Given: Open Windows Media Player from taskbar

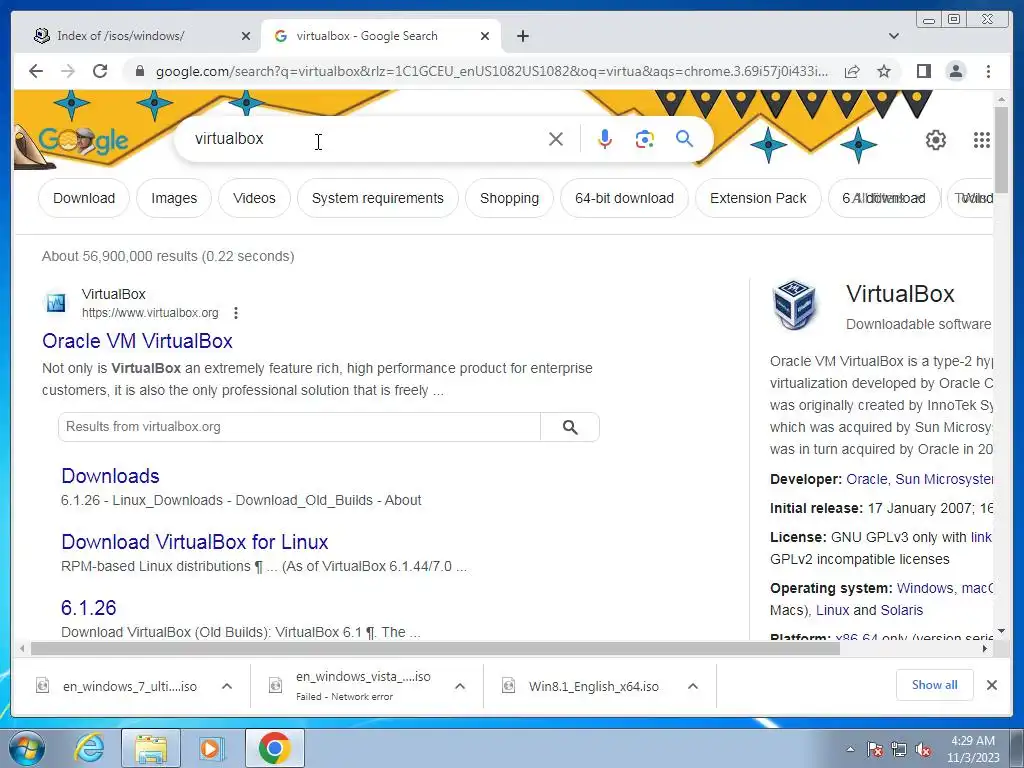Looking at the screenshot, I should [x=211, y=748].
